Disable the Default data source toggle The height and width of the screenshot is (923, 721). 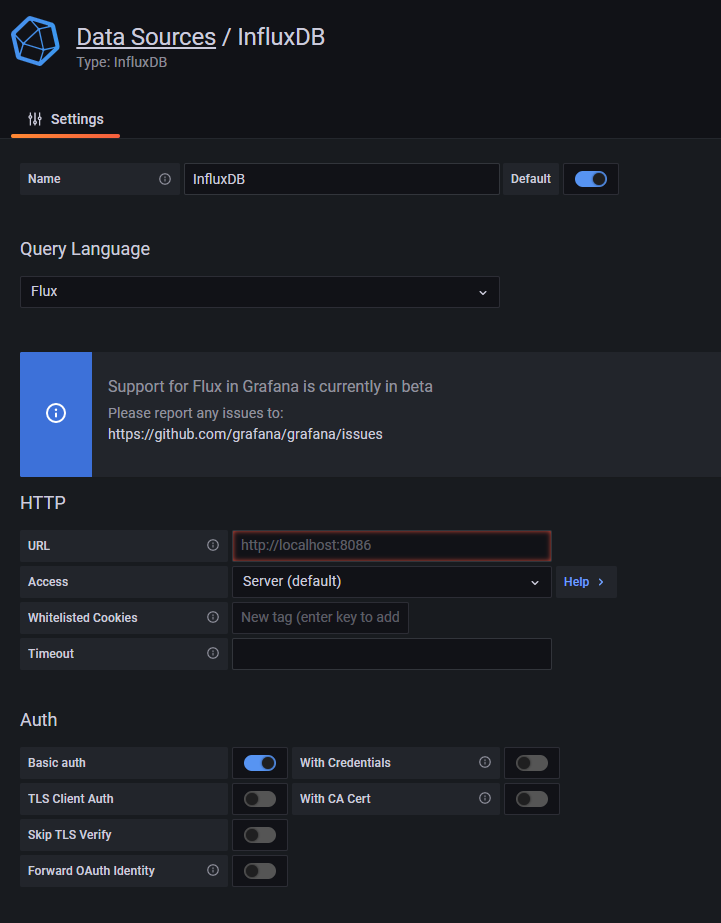tap(590, 178)
